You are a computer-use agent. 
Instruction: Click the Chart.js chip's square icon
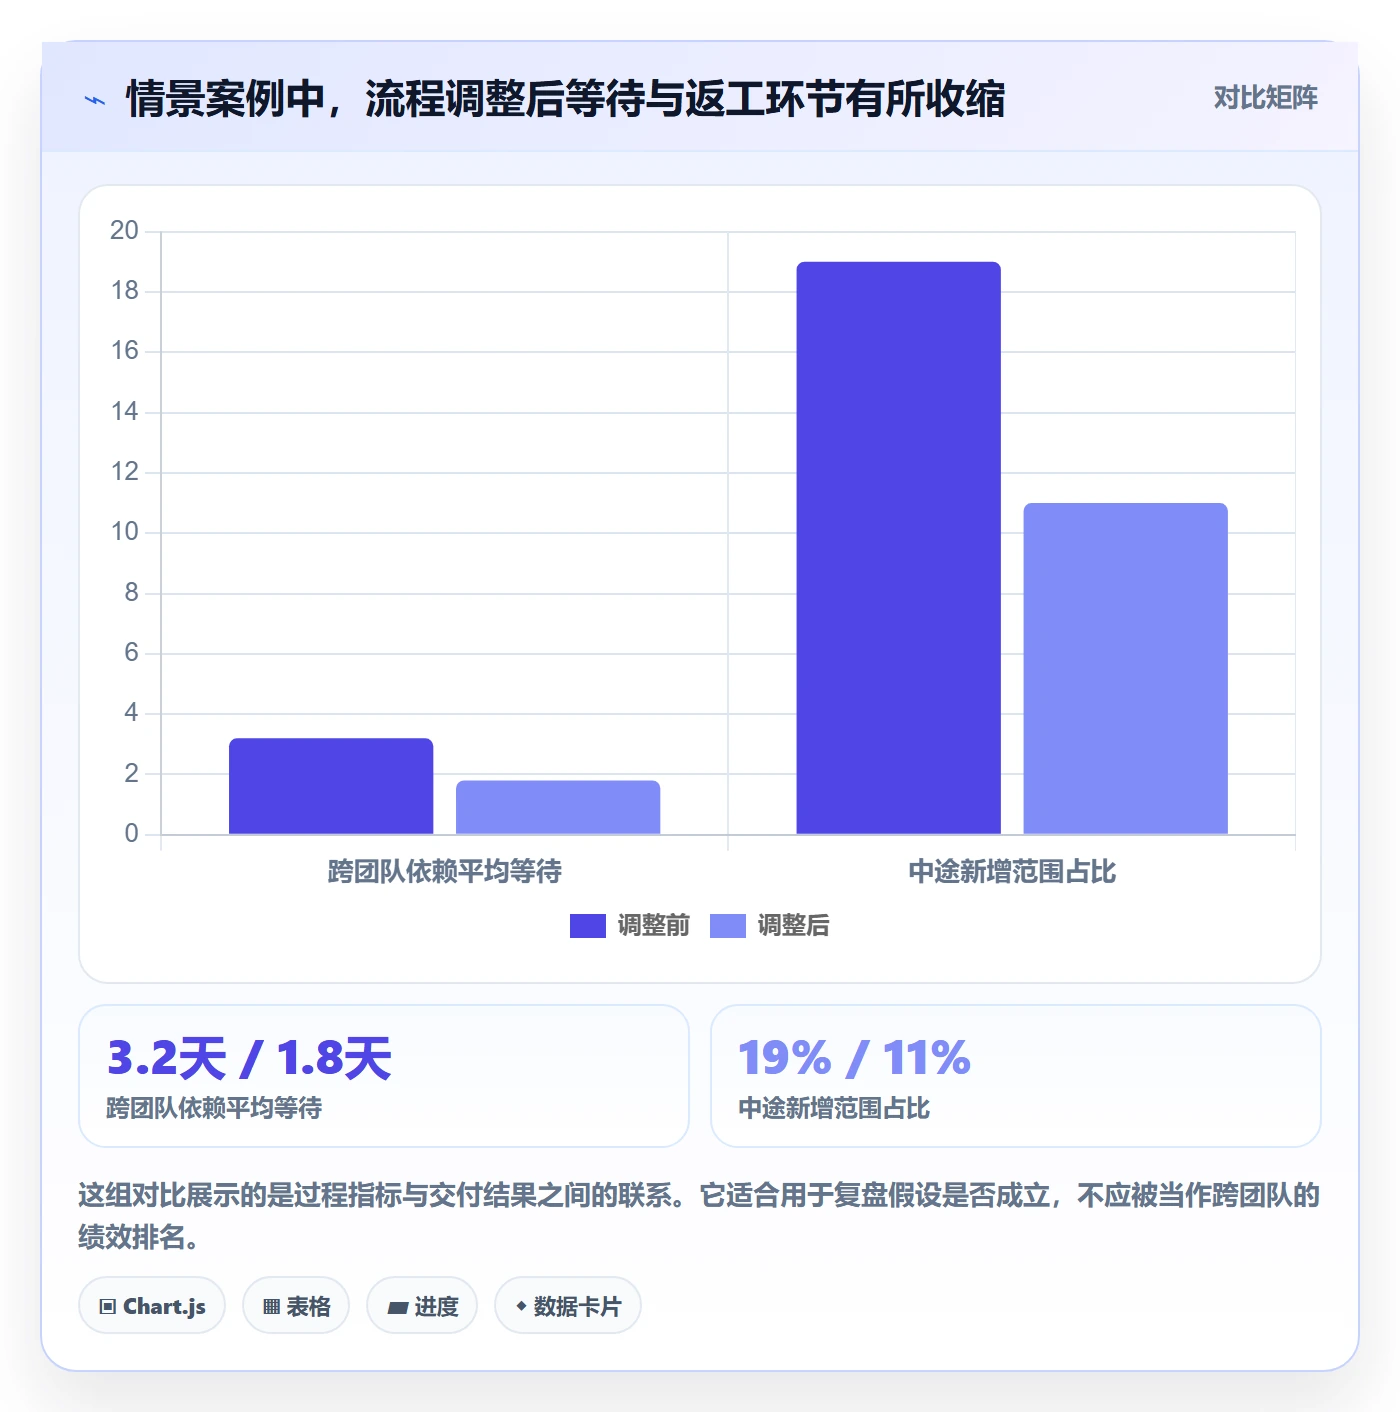[x=108, y=1307]
